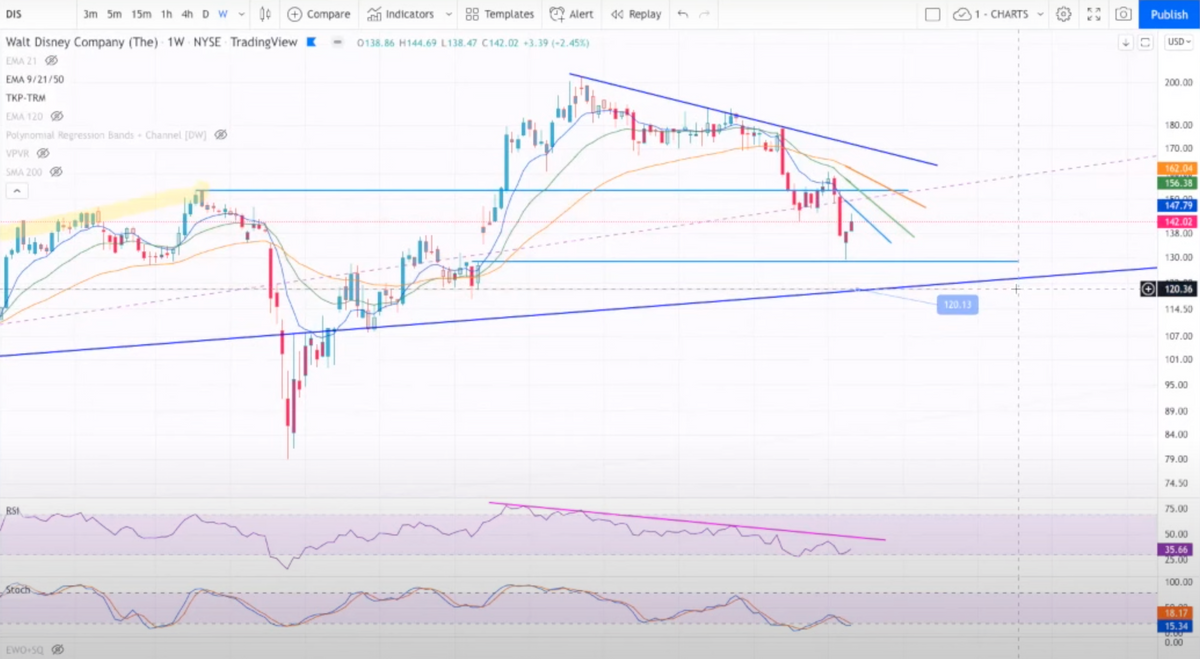Click the DIS symbol search field

click(38, 14)
